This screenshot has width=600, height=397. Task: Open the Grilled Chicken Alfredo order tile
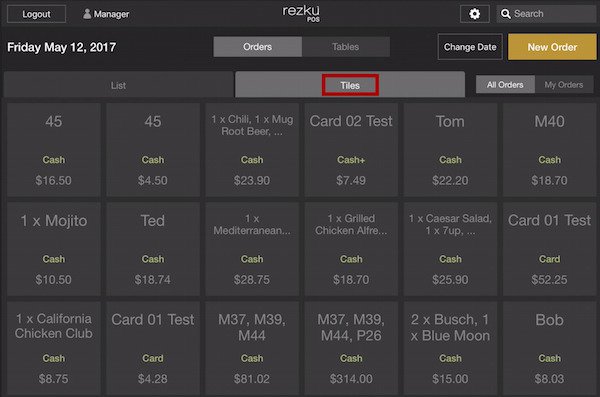coord(351,249)
